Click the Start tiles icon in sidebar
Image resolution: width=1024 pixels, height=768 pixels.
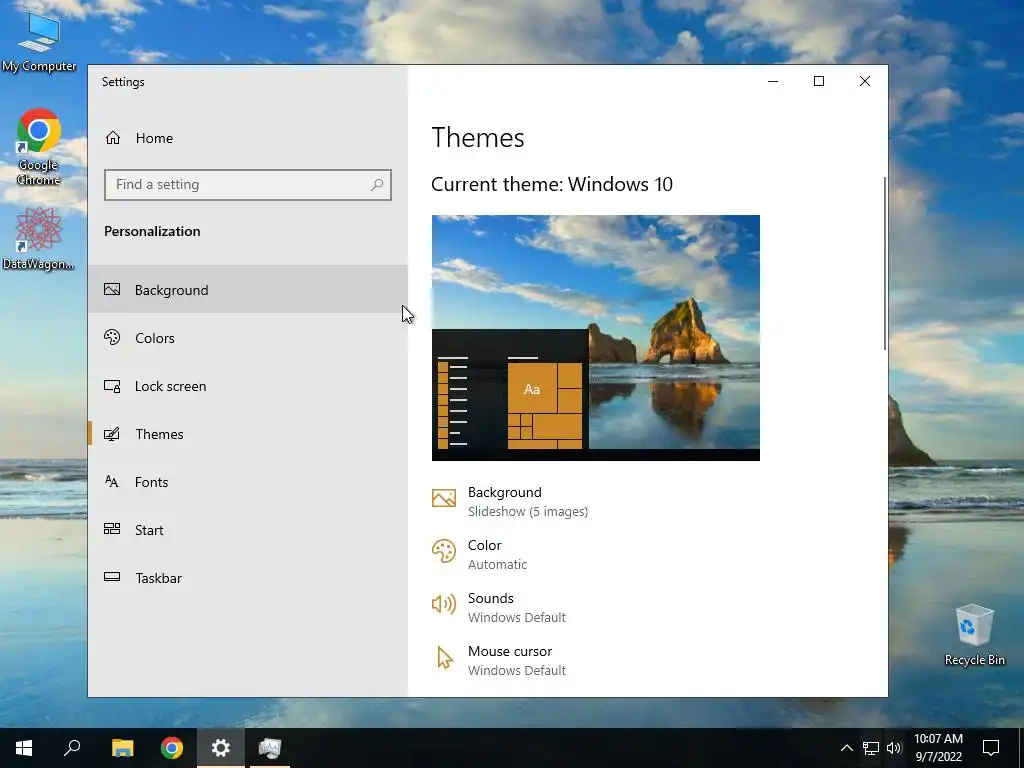click(112, 529)
